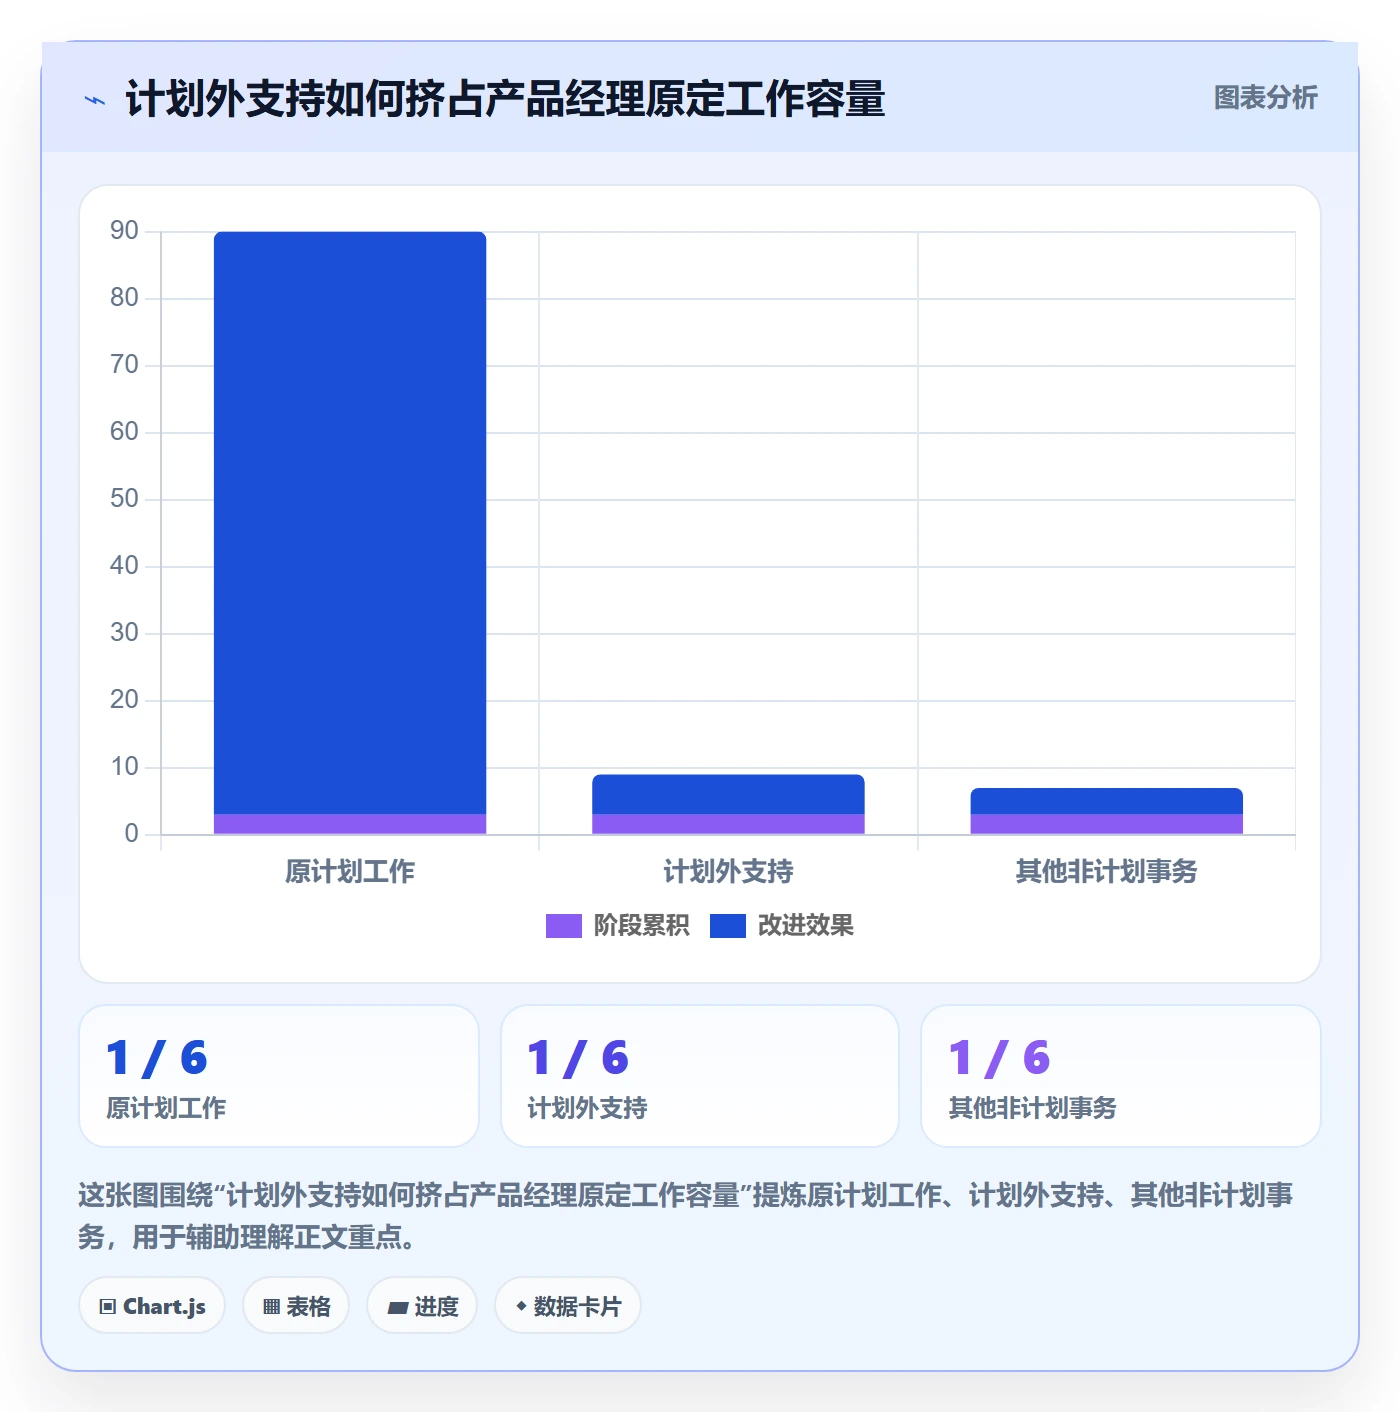Click the 图表分析 label in header

point(1265,98)
